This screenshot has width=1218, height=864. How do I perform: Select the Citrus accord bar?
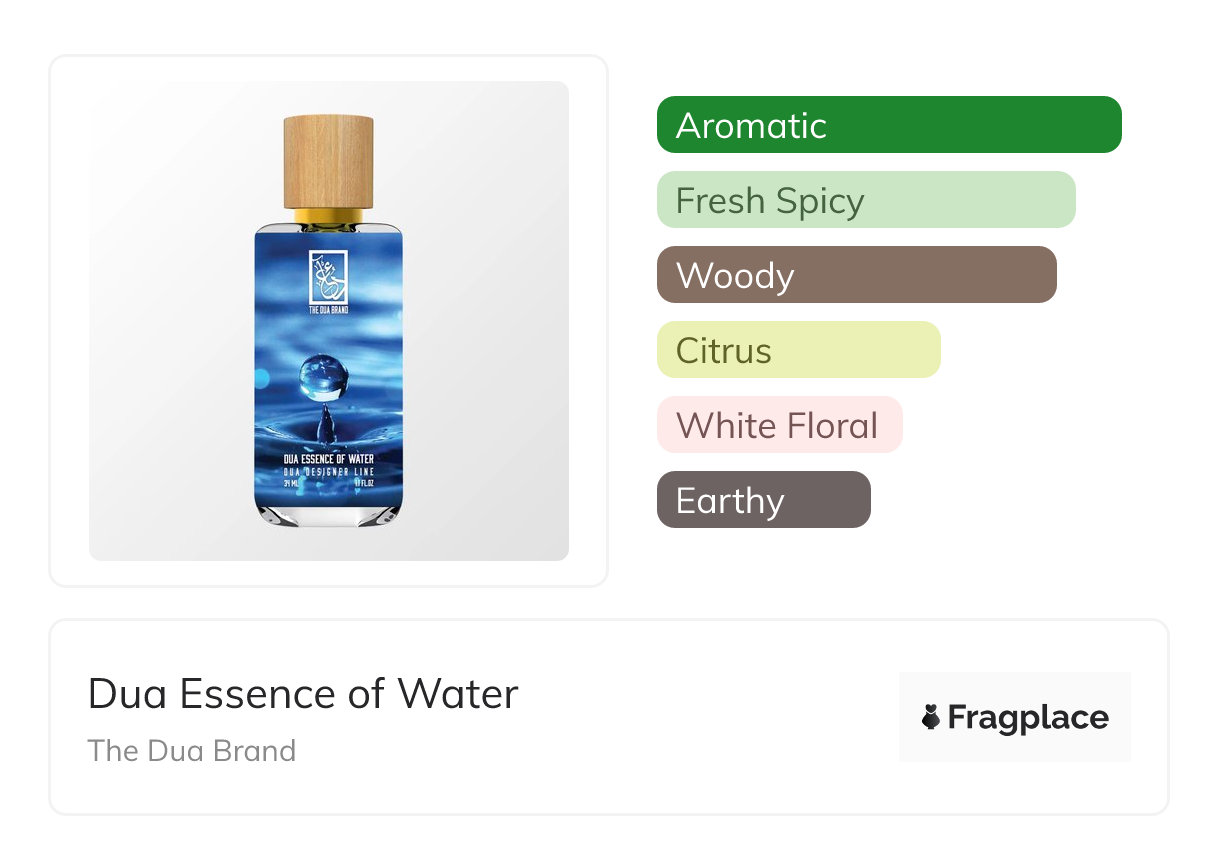(798, 350)
